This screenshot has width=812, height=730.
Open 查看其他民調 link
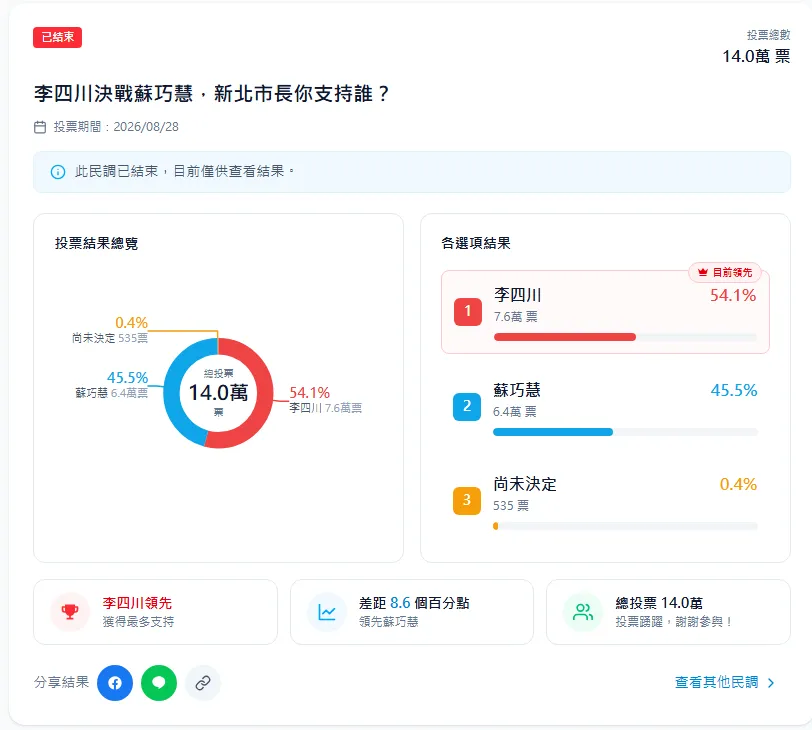(x=725, y=682)
